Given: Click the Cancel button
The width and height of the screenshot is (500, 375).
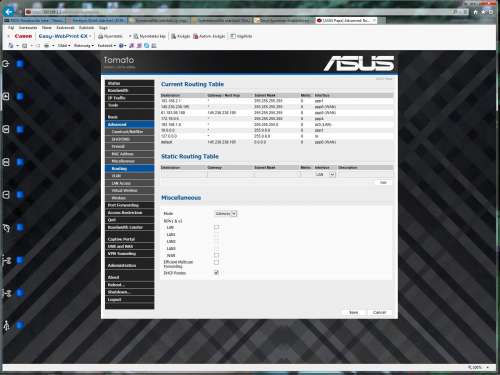Looking at the screenshot, I should click(379, 313).
